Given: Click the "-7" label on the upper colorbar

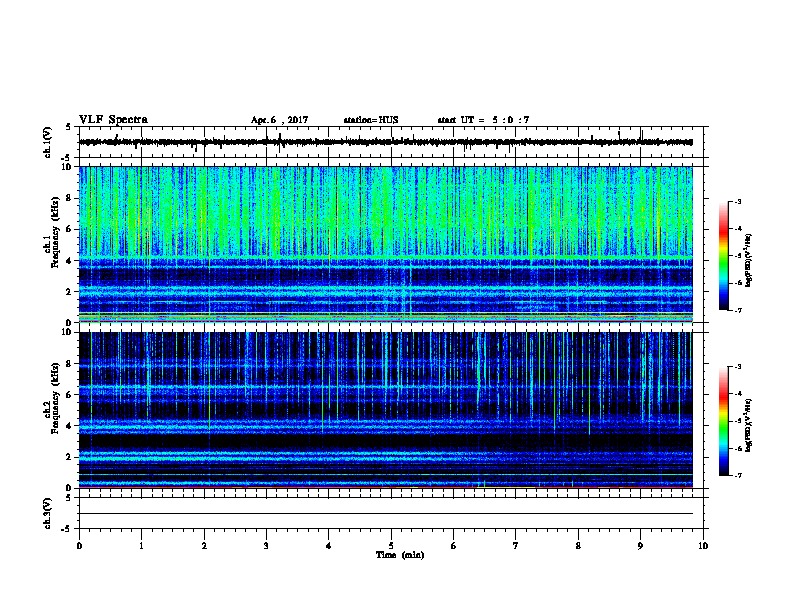Looking at the screenshot, I should click(737, 310).
